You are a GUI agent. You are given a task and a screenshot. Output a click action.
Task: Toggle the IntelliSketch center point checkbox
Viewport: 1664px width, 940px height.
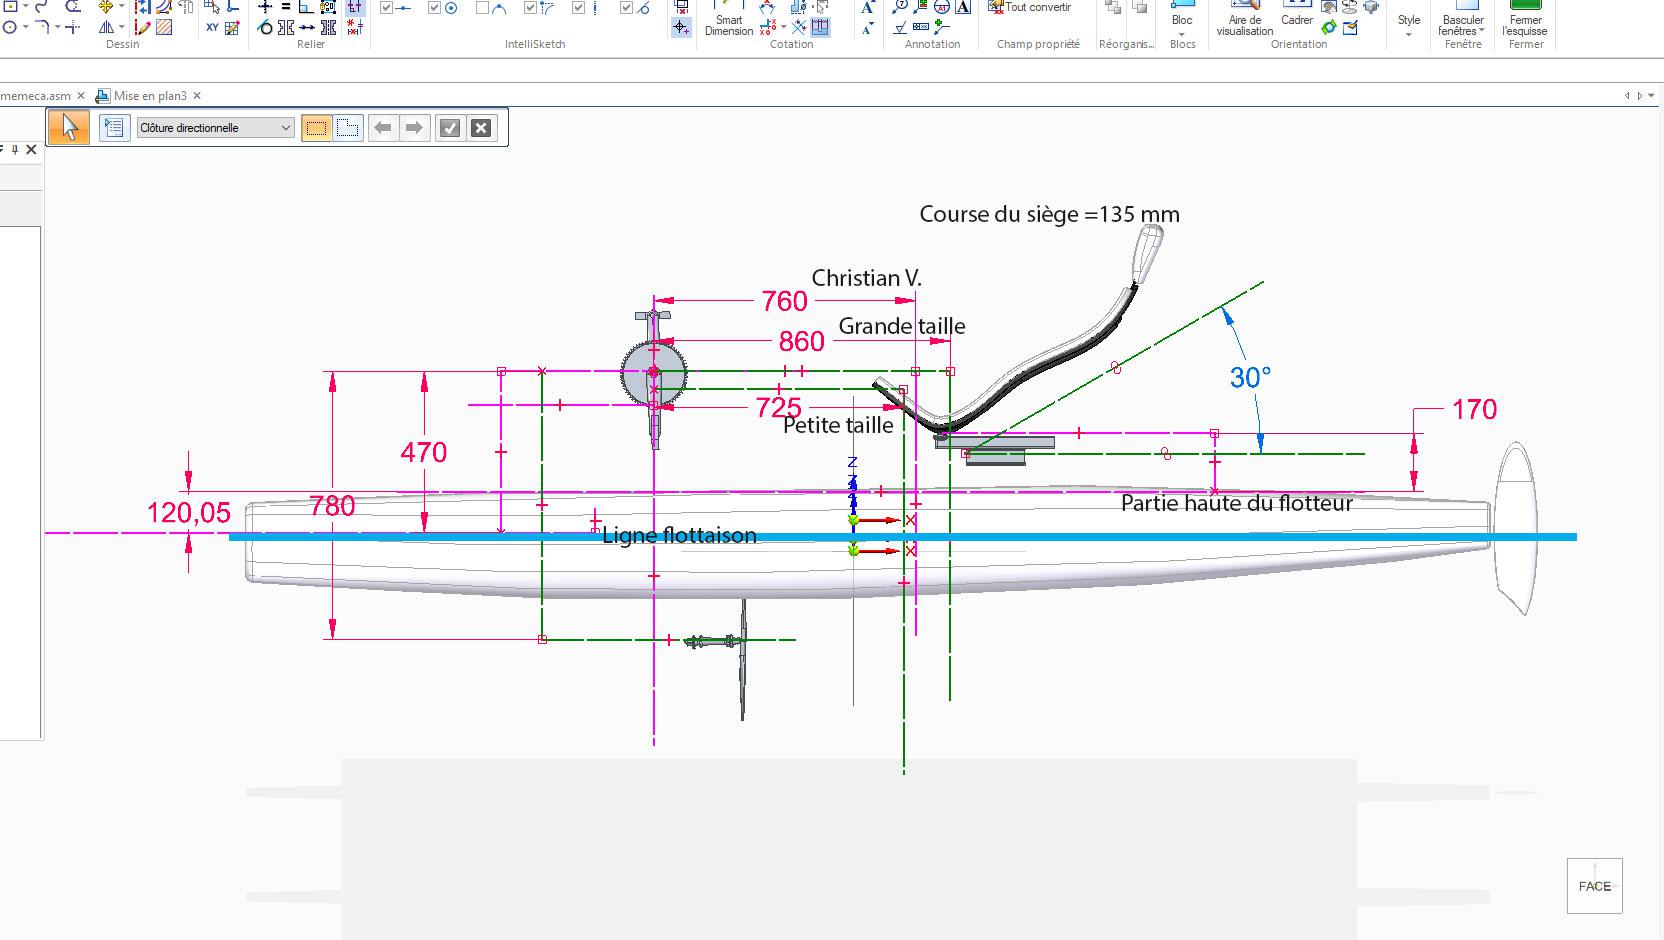435,8
